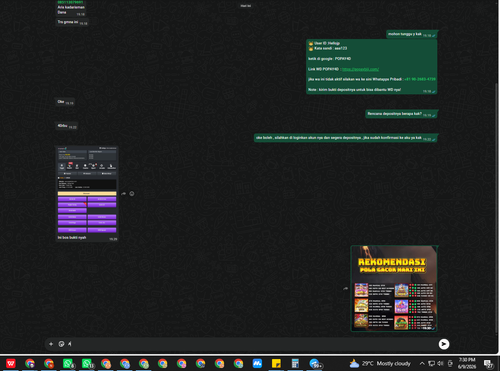The width and height of the screenshot is (500, 371).
Task: Click forward arrow beside the received screenshot
Action: point(123,194)
